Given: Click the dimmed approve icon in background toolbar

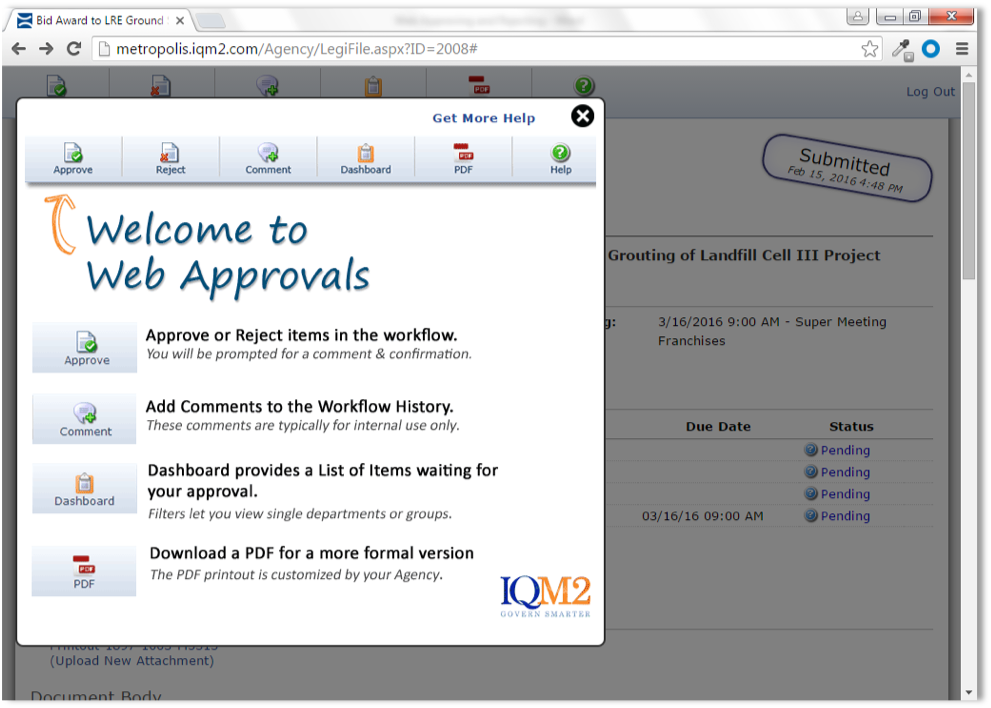Looking at the screenshot, I should [56, 85].
